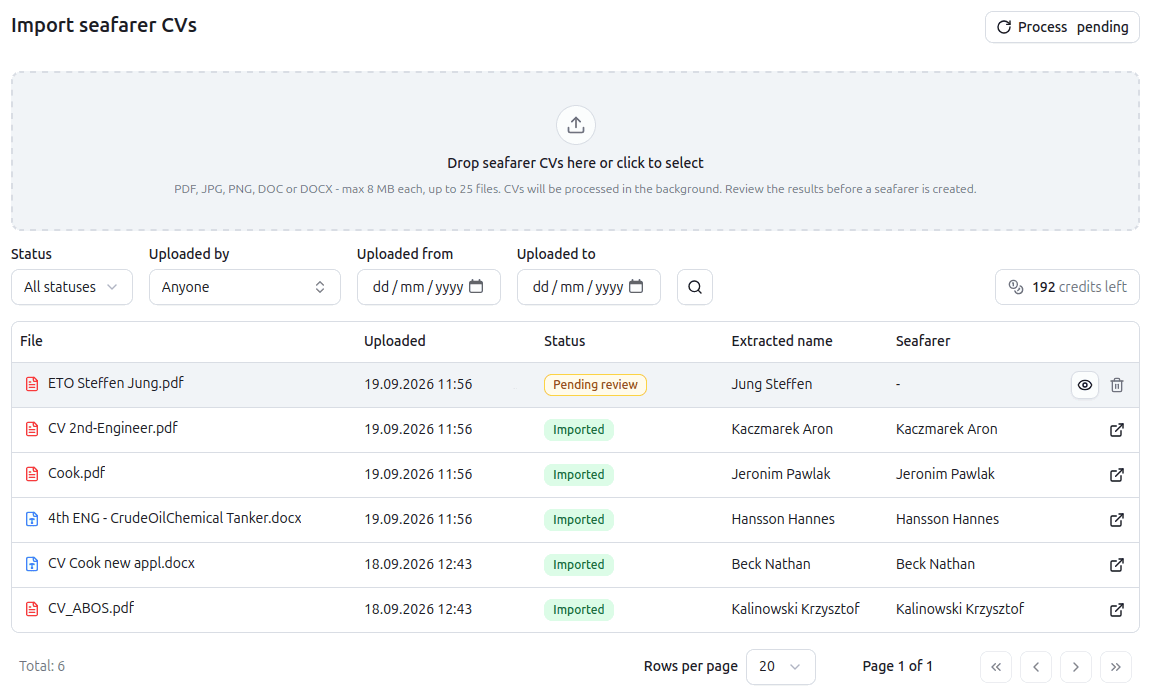Click the 192 credits left button
Viewport: 1151px width, 692px height.
(x=1067, y=287)
